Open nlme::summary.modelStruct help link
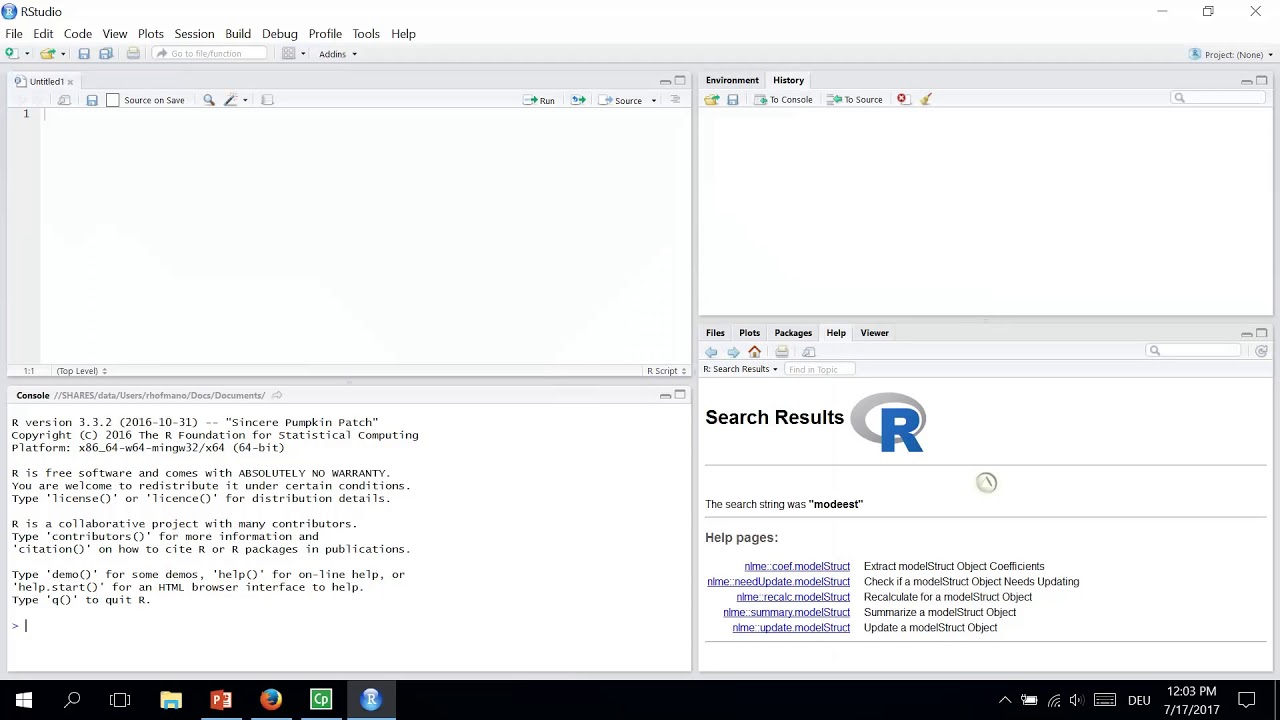 click(x=786, y=612)
